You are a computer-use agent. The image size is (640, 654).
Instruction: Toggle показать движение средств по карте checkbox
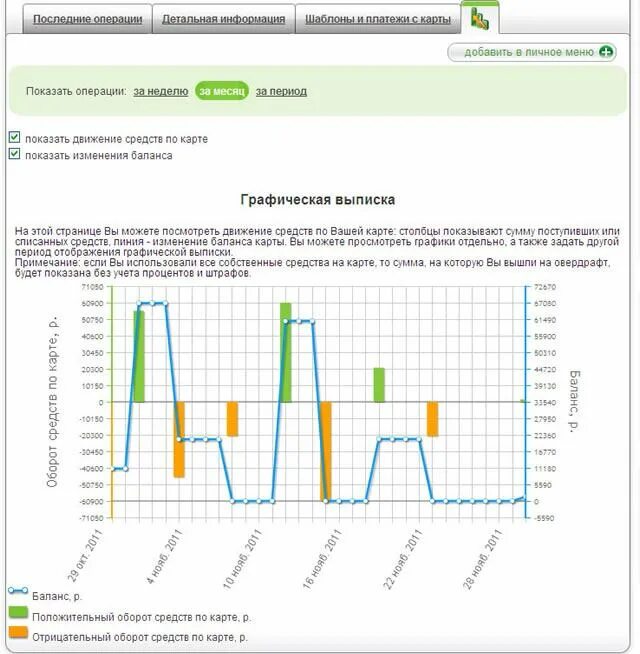click(x=15, y=137)
